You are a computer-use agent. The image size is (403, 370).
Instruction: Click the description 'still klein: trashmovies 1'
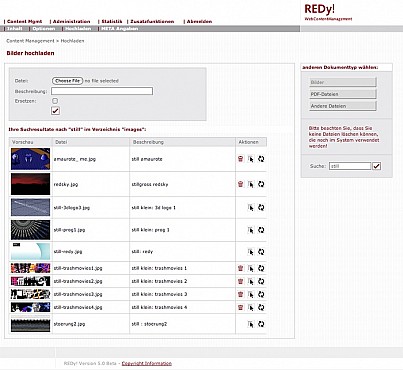pos(159,268)
